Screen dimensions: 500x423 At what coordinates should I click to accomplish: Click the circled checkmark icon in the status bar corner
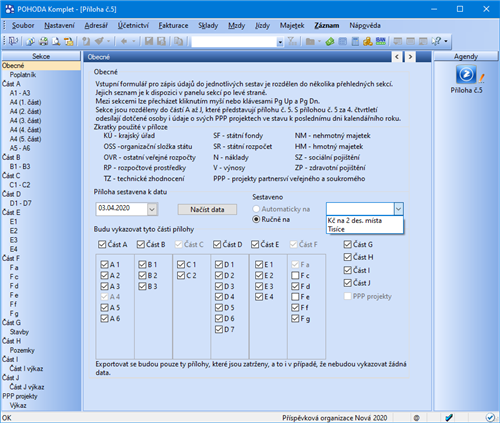(x=490, y=417)
